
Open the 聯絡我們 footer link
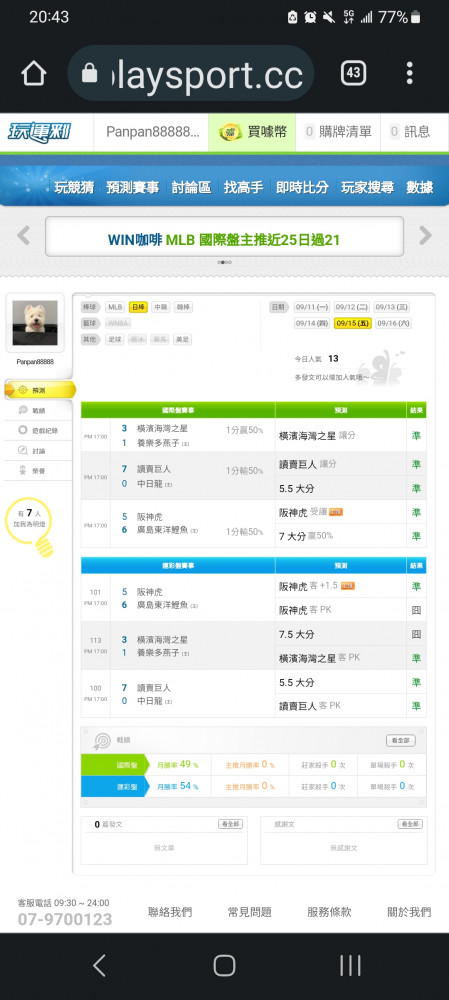[x=170, y=912]
